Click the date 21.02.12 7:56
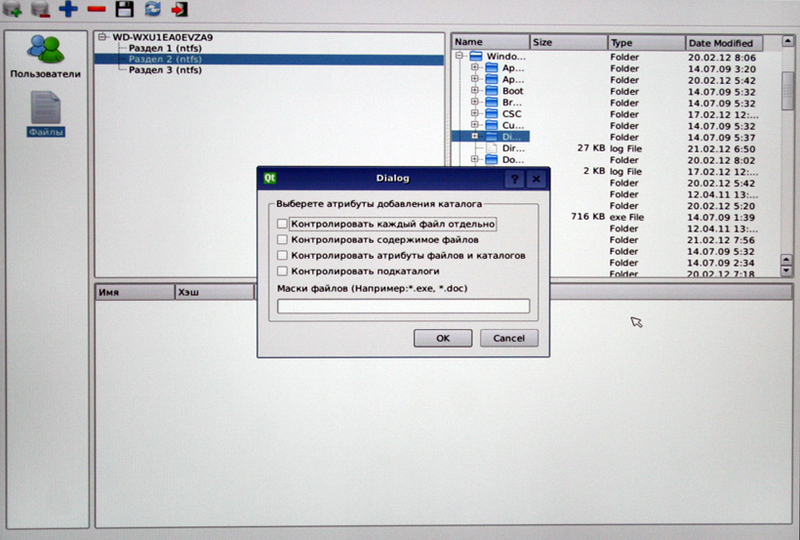The width and height of the screenshot is (800, 540). coord(721,240)
